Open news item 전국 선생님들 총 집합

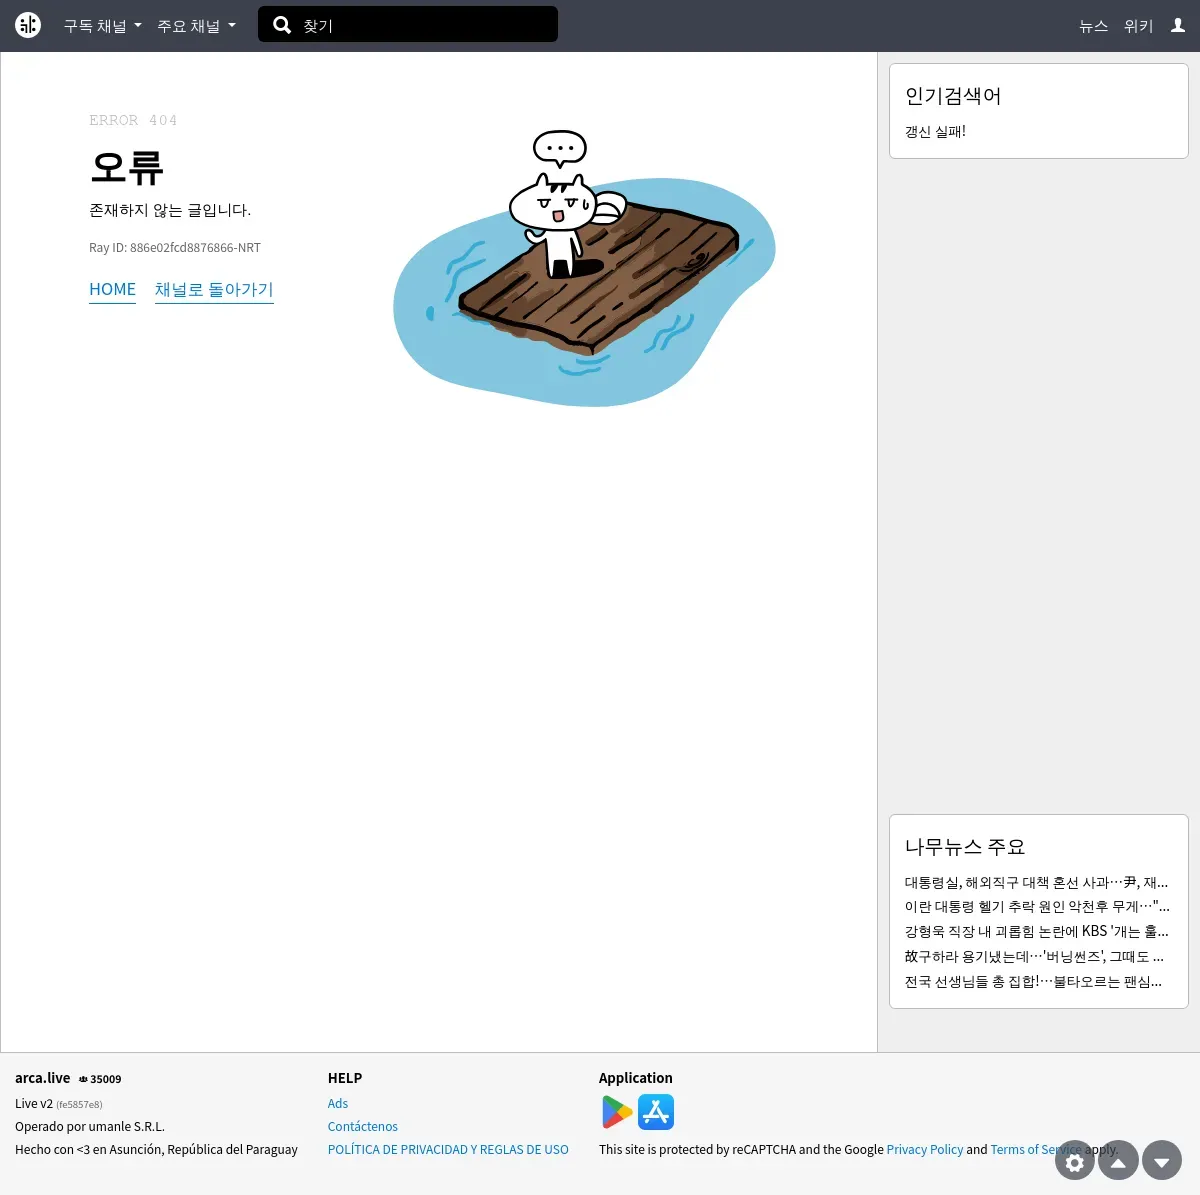(1033, 981)
